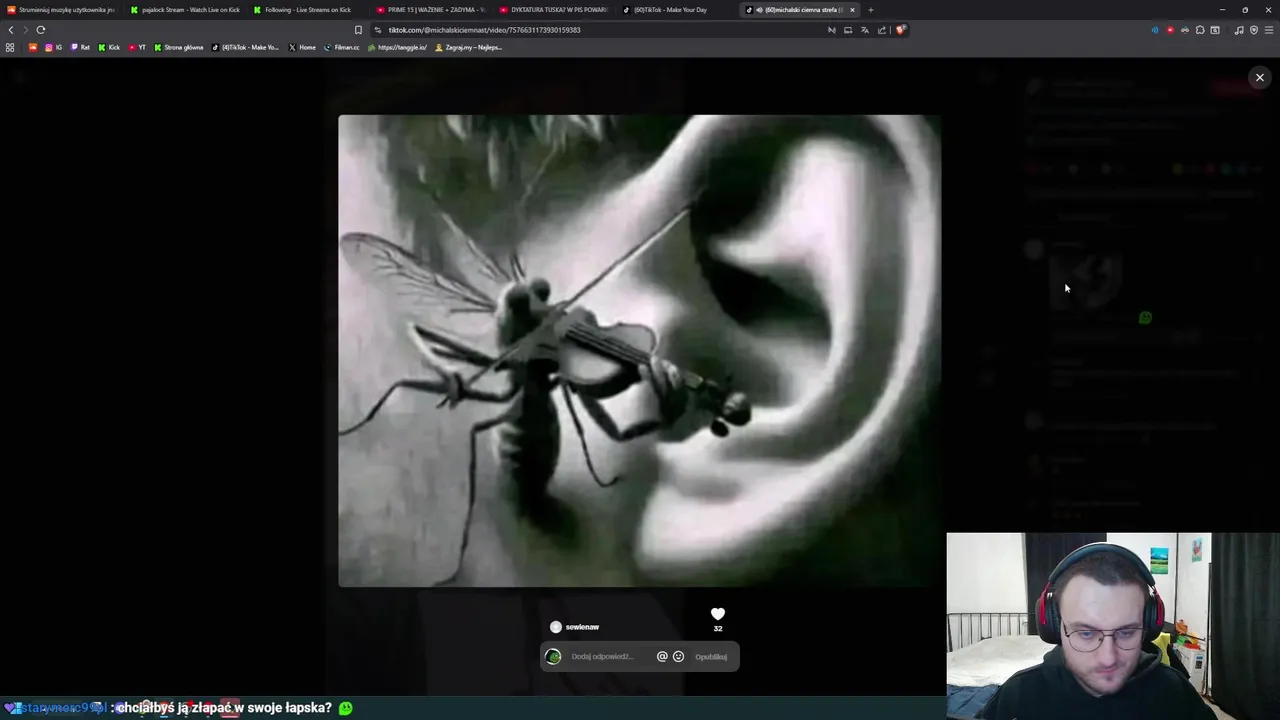Click the green emoji in the chat overlay

click(346, 708)
